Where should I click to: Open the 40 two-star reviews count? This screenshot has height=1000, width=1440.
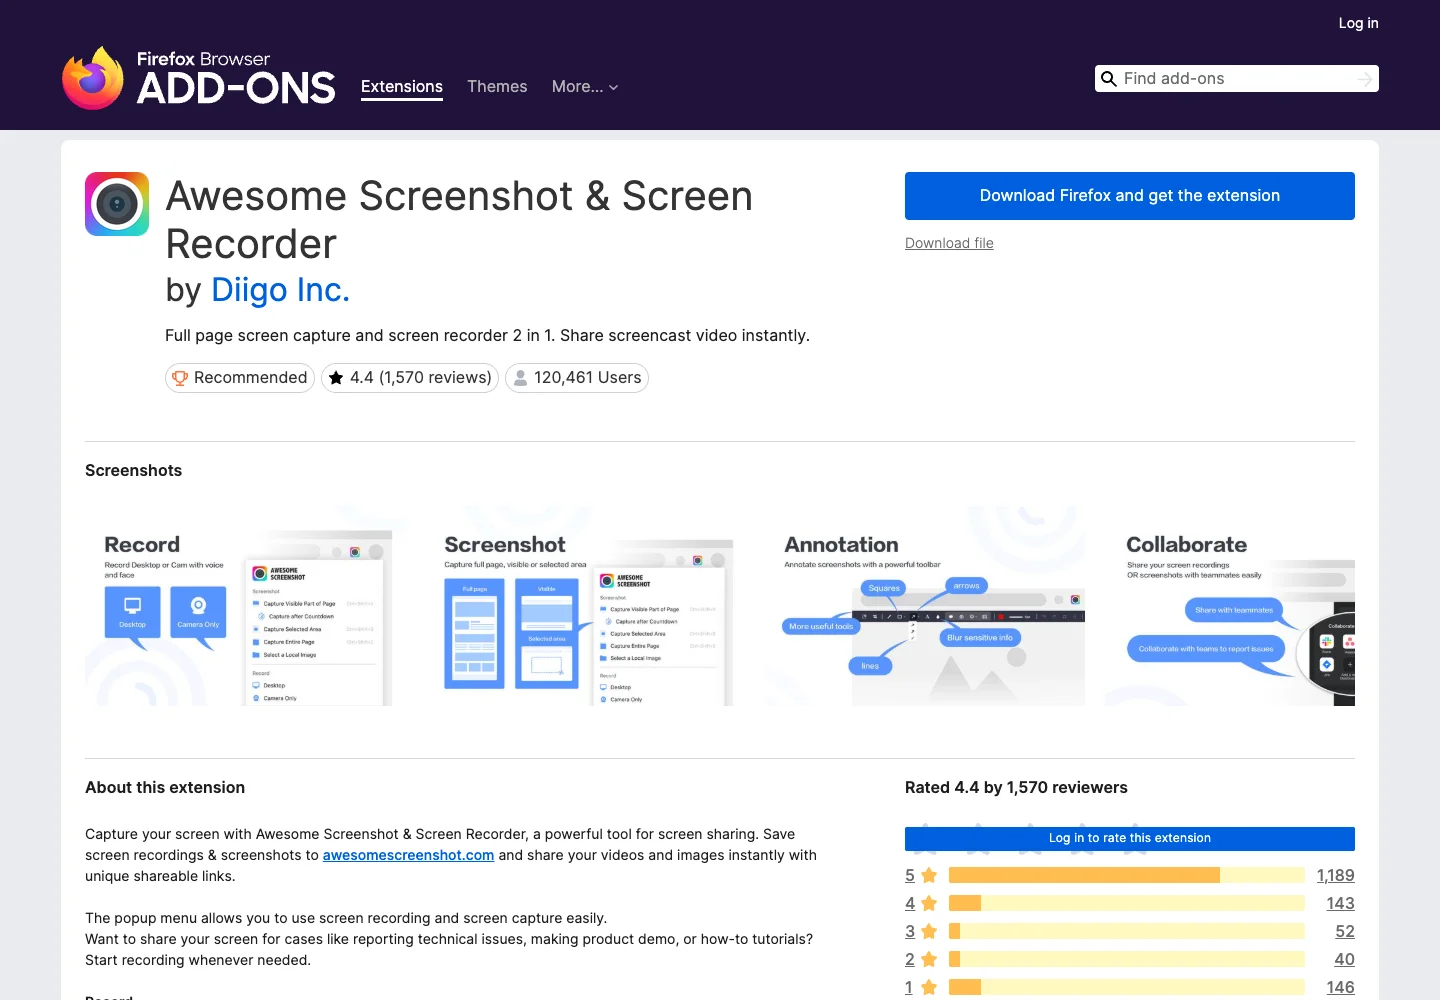[x=1345, y=959]
